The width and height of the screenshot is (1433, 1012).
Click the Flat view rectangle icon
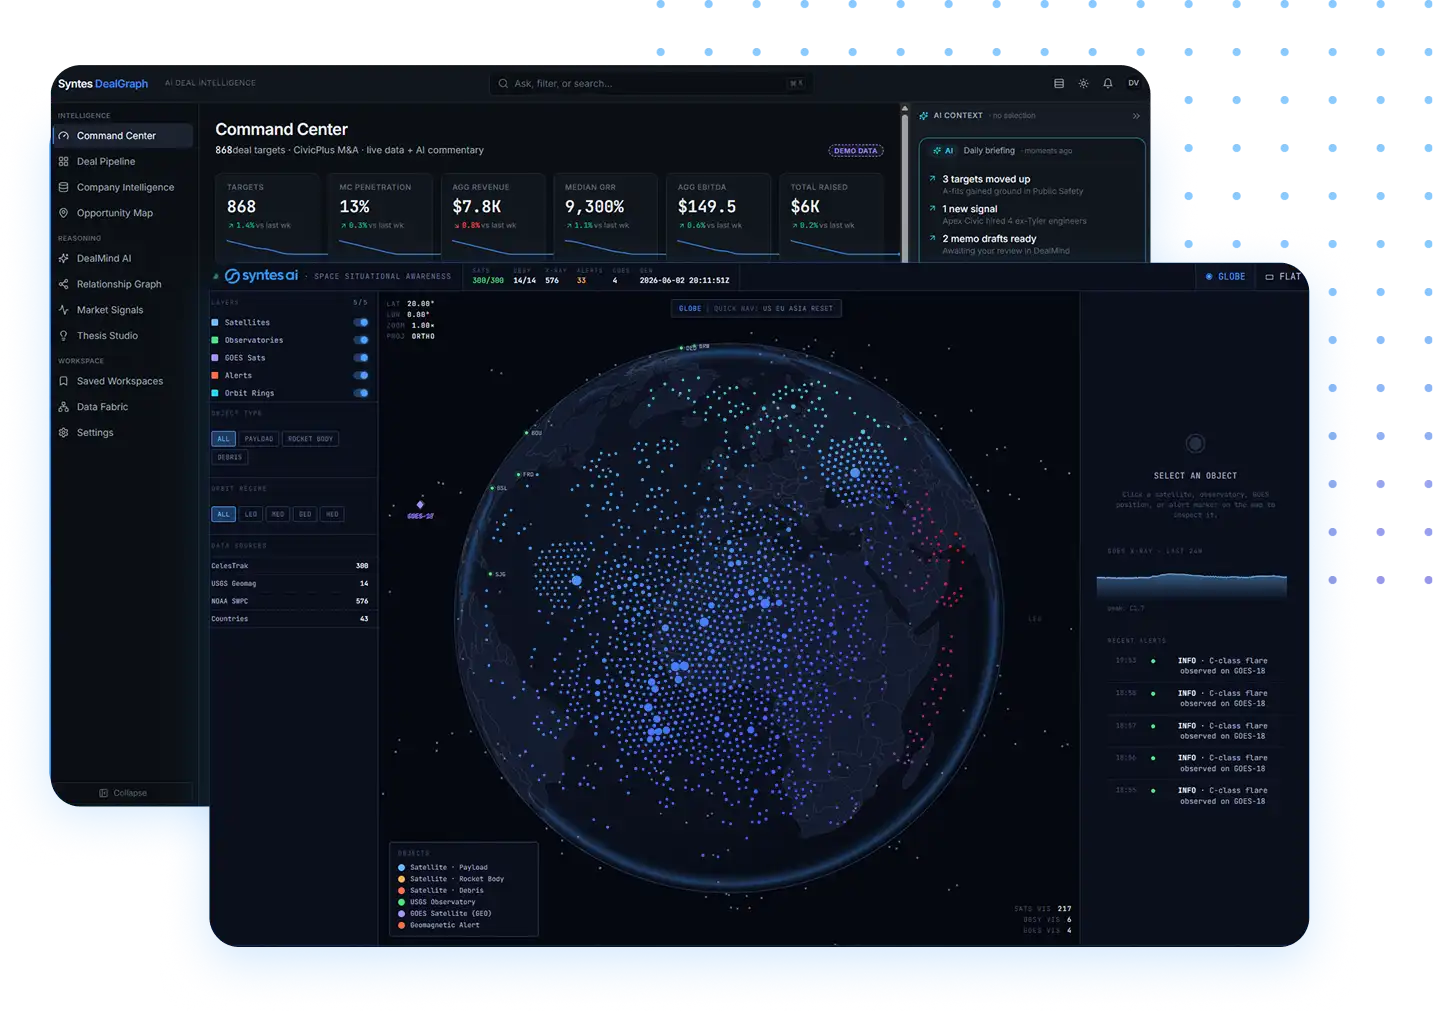coord(1269,277)
